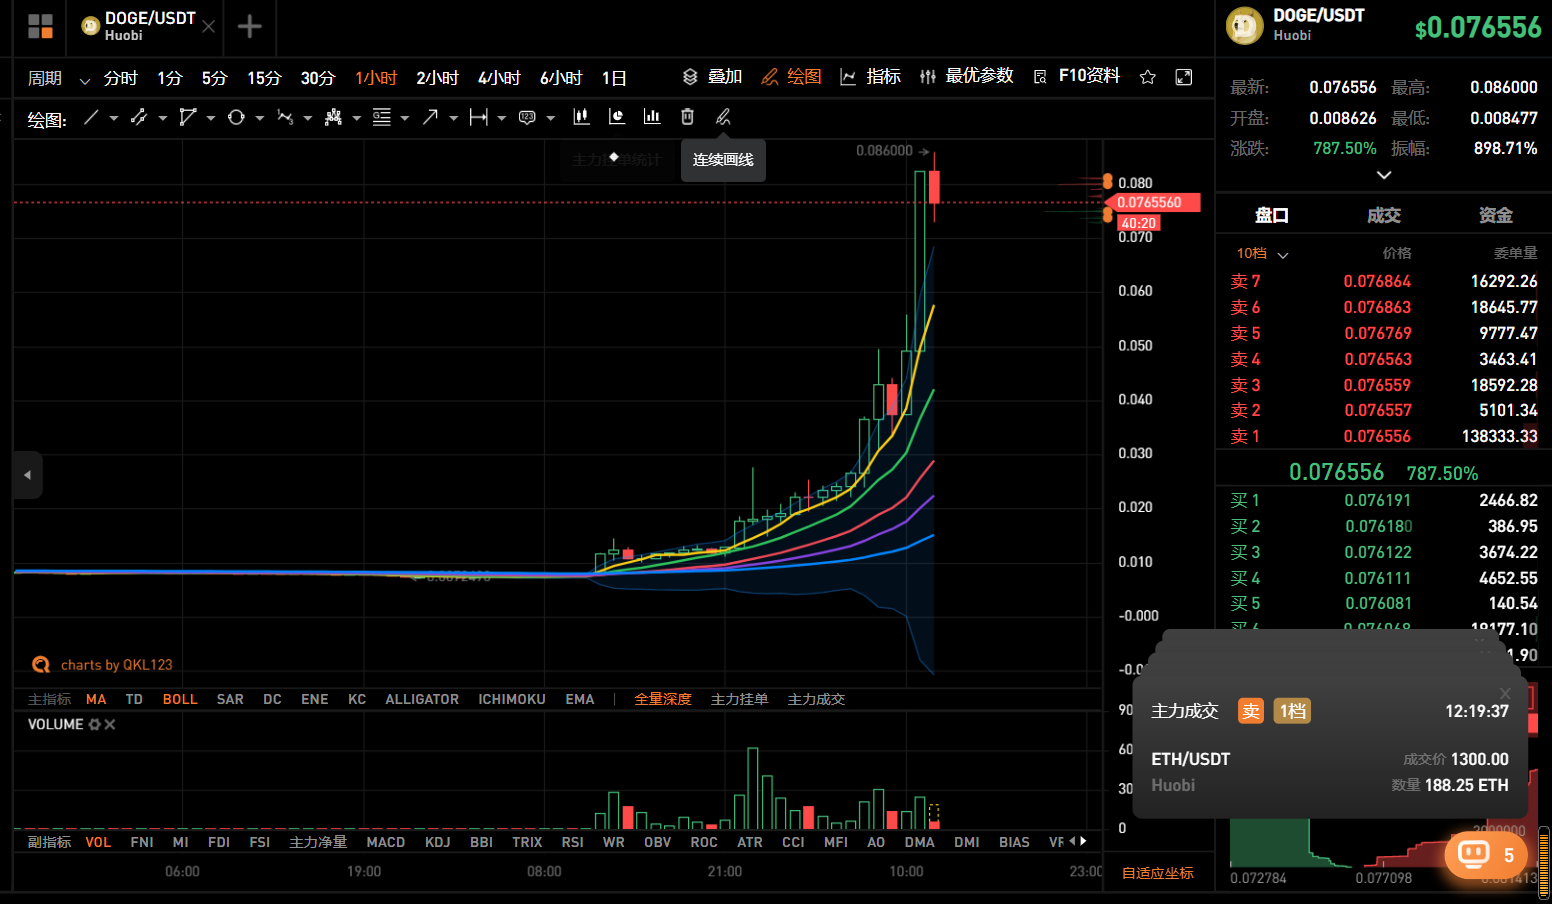Toggle the MA main indicator
Viewport: 1552px width, 904px height.
pyautogui.click(x=96, y=699)
